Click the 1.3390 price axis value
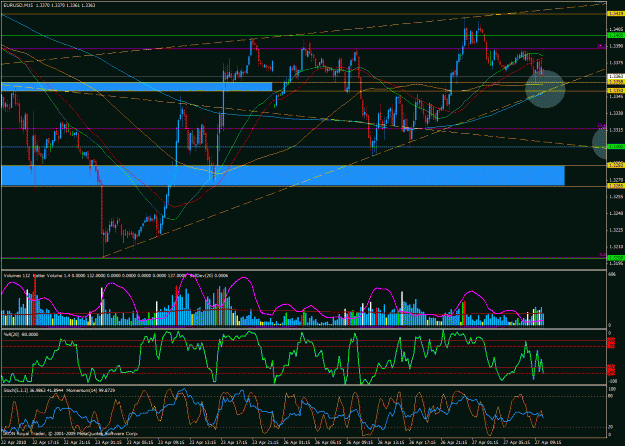This screenshot has width=625, height=446. pyautogui.click(x=615, y=46)
